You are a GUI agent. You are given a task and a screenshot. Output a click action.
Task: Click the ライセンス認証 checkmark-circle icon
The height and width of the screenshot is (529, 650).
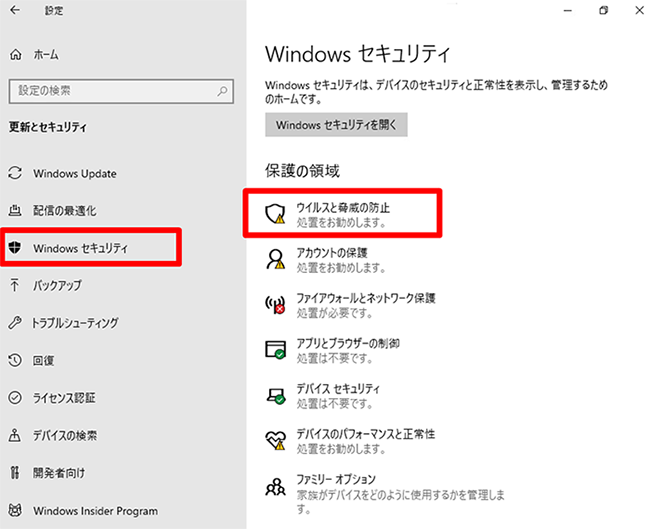click(15, 398)
